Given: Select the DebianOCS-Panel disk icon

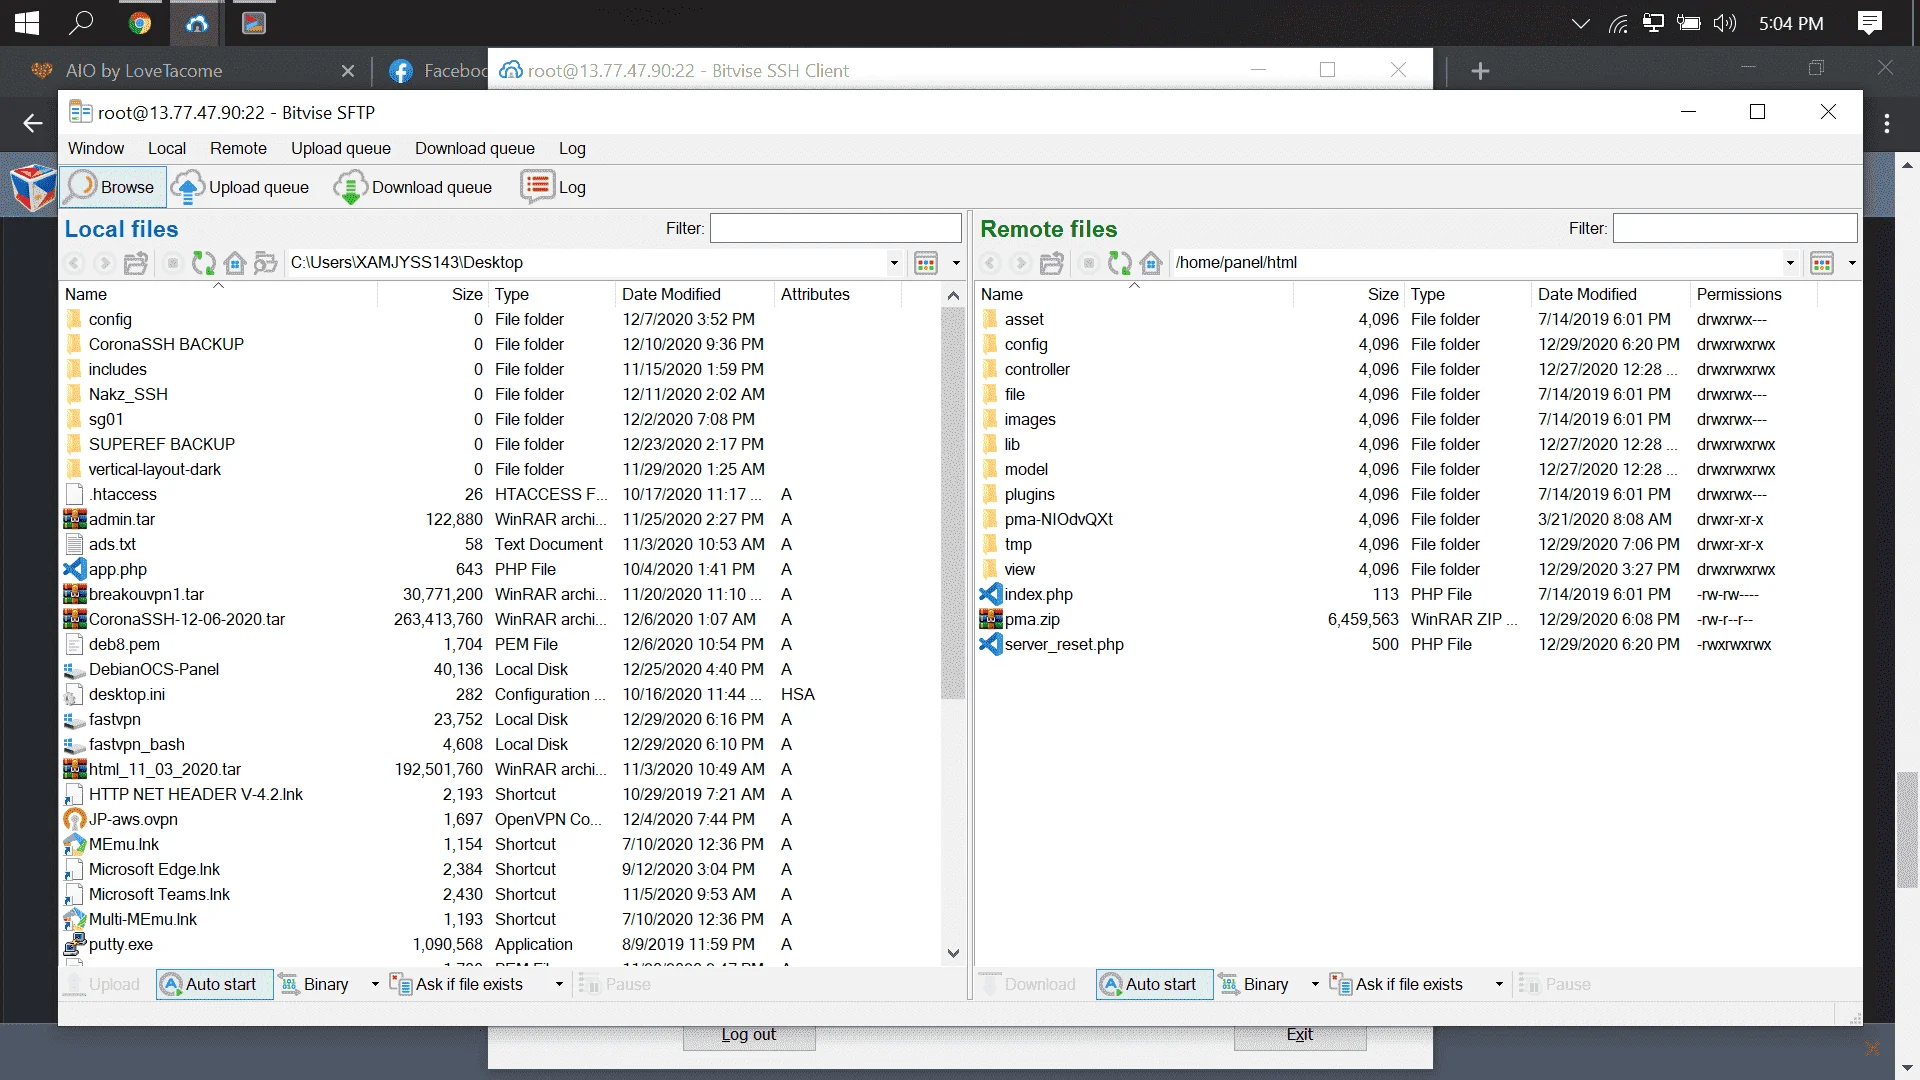Looking at the screenshot, I should (75, 669).
